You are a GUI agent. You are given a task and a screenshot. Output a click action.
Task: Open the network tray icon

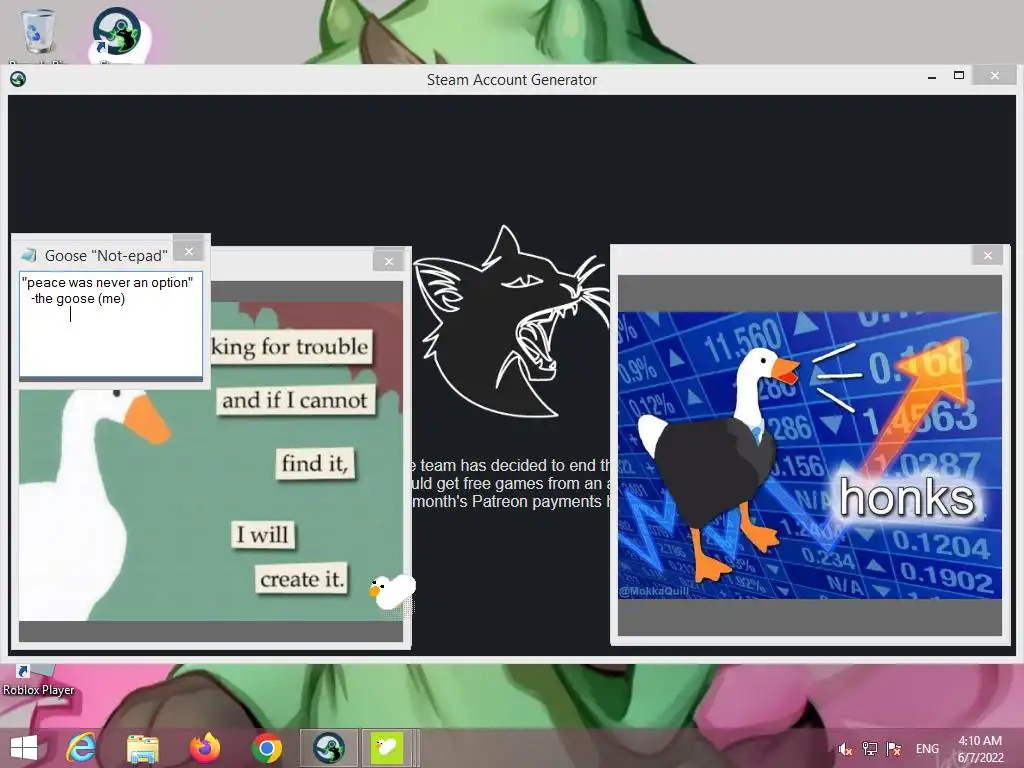click(x=869, y=749)
